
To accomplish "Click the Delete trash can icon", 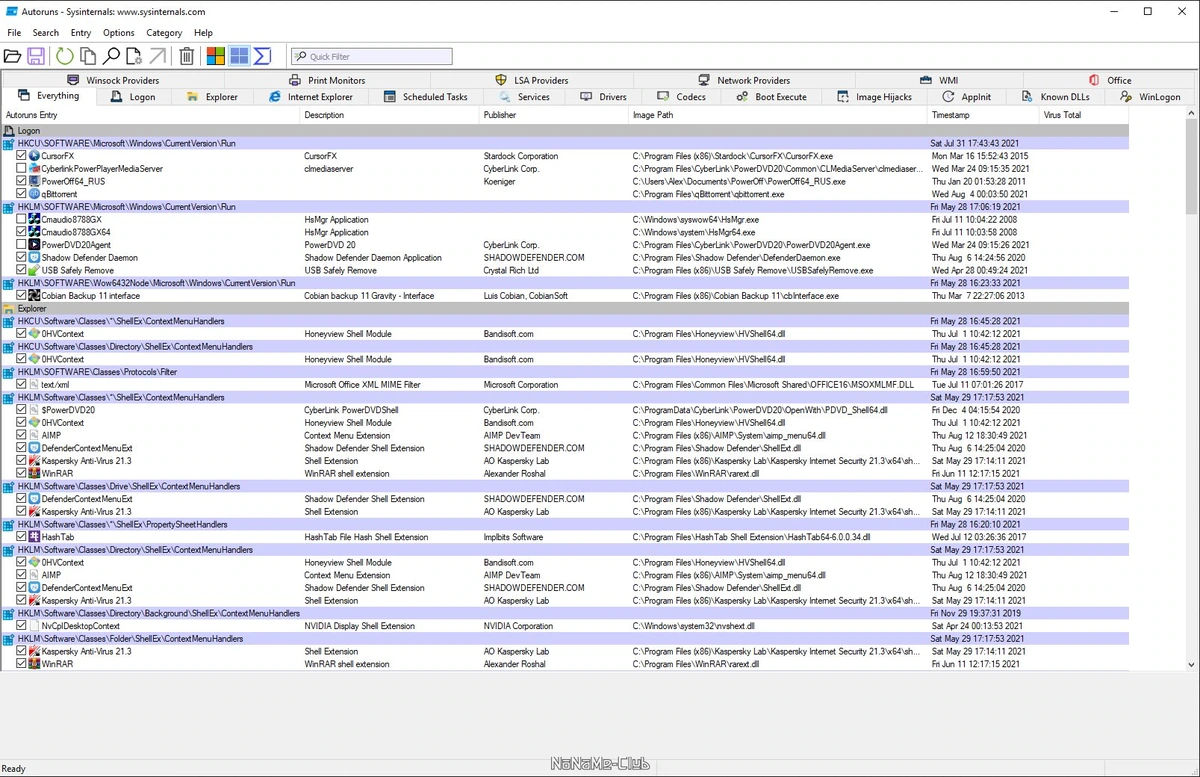I will (x=187, y=57).
